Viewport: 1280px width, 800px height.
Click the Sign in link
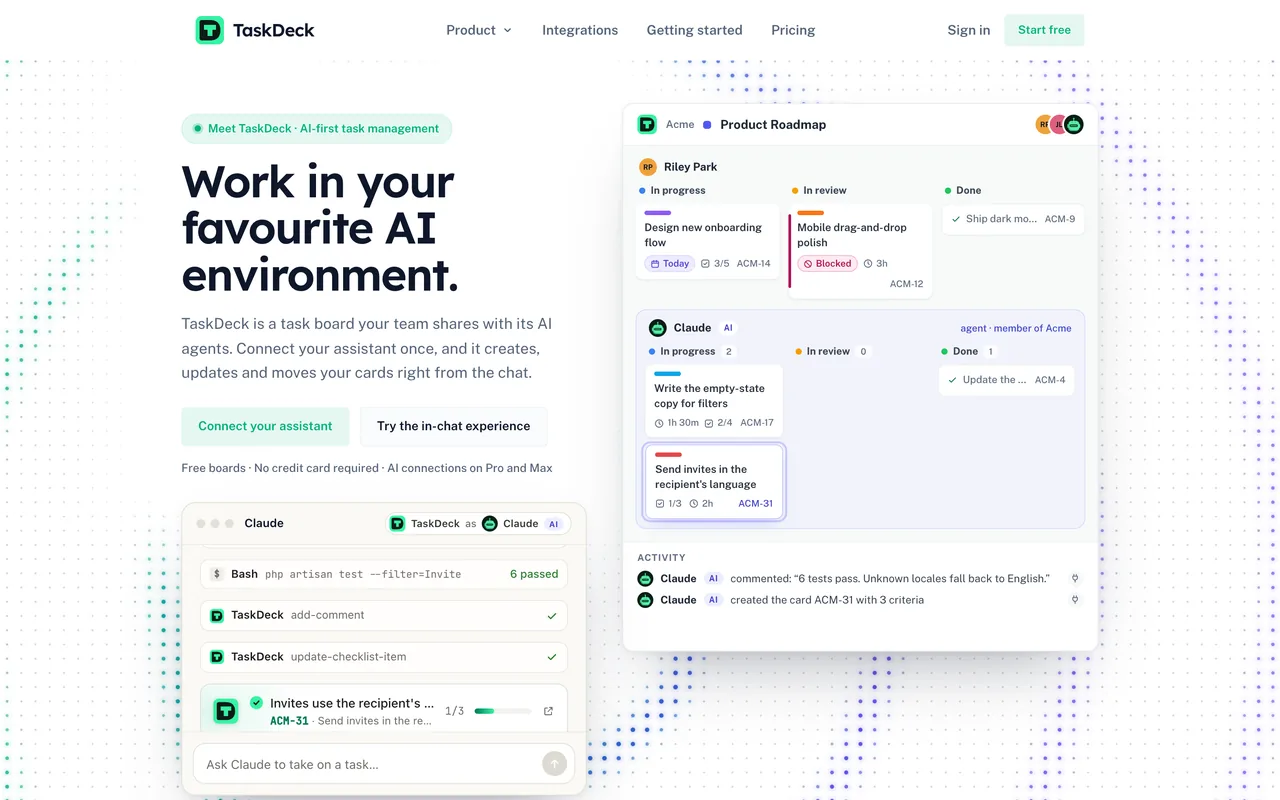[969, 30]
